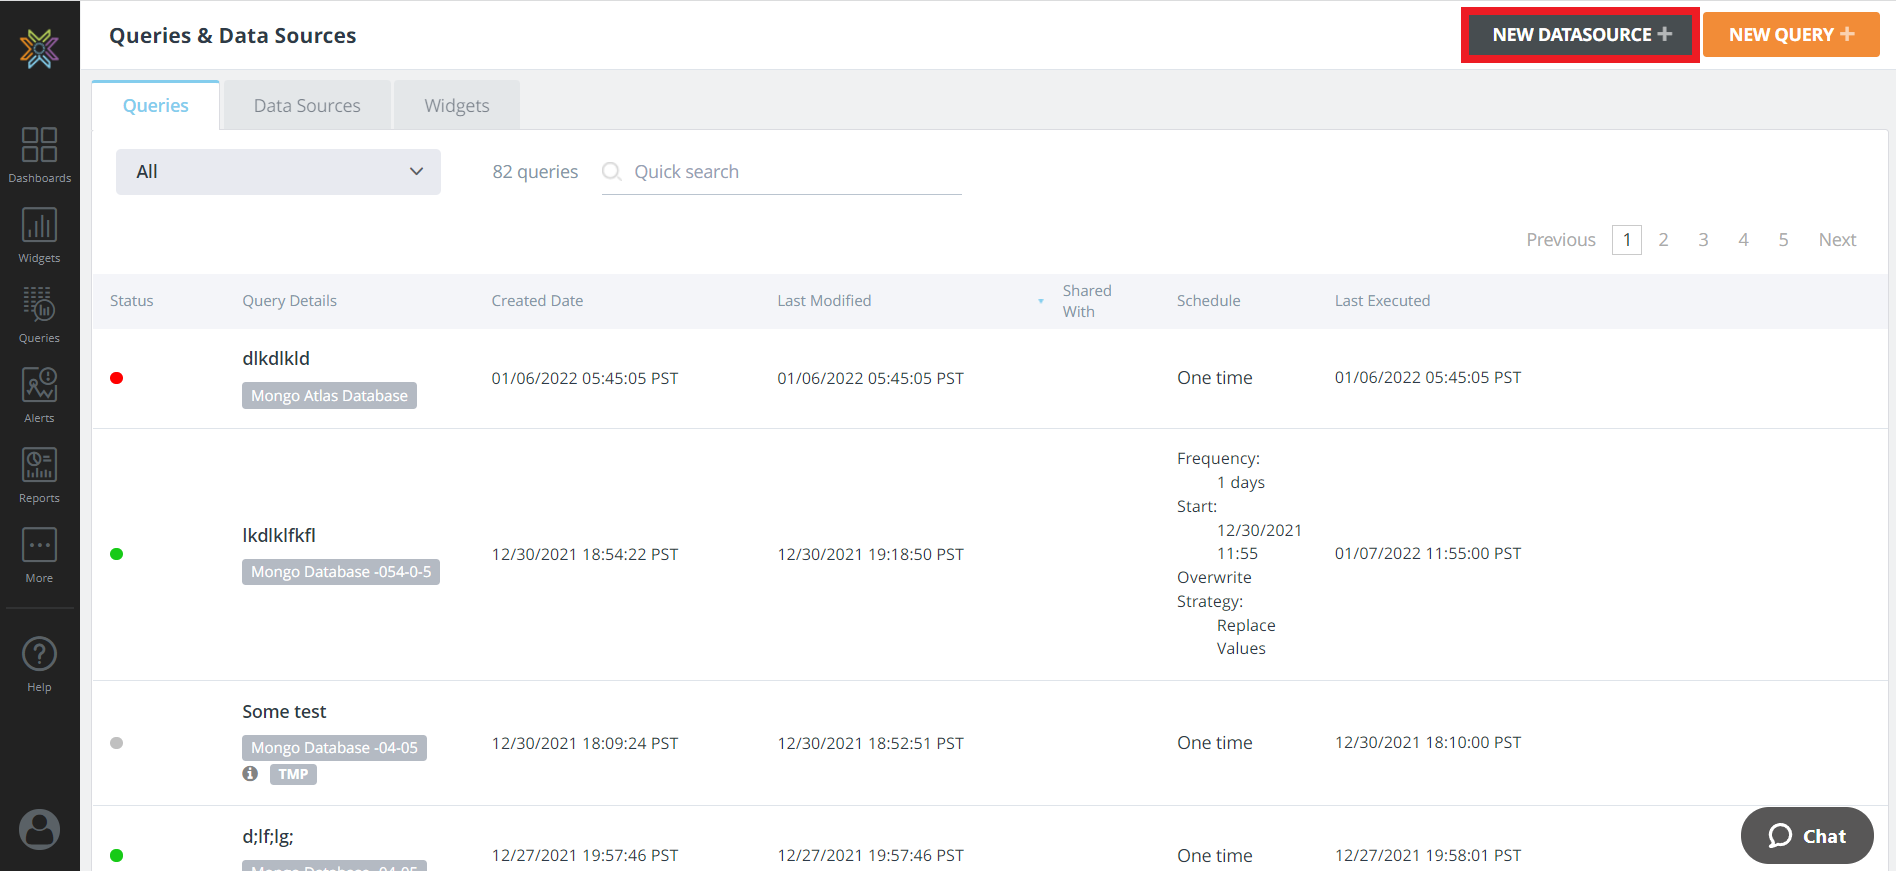
Task: Click the Mongo Database -054-0-5 tag
Action: [x=341, y=572]
